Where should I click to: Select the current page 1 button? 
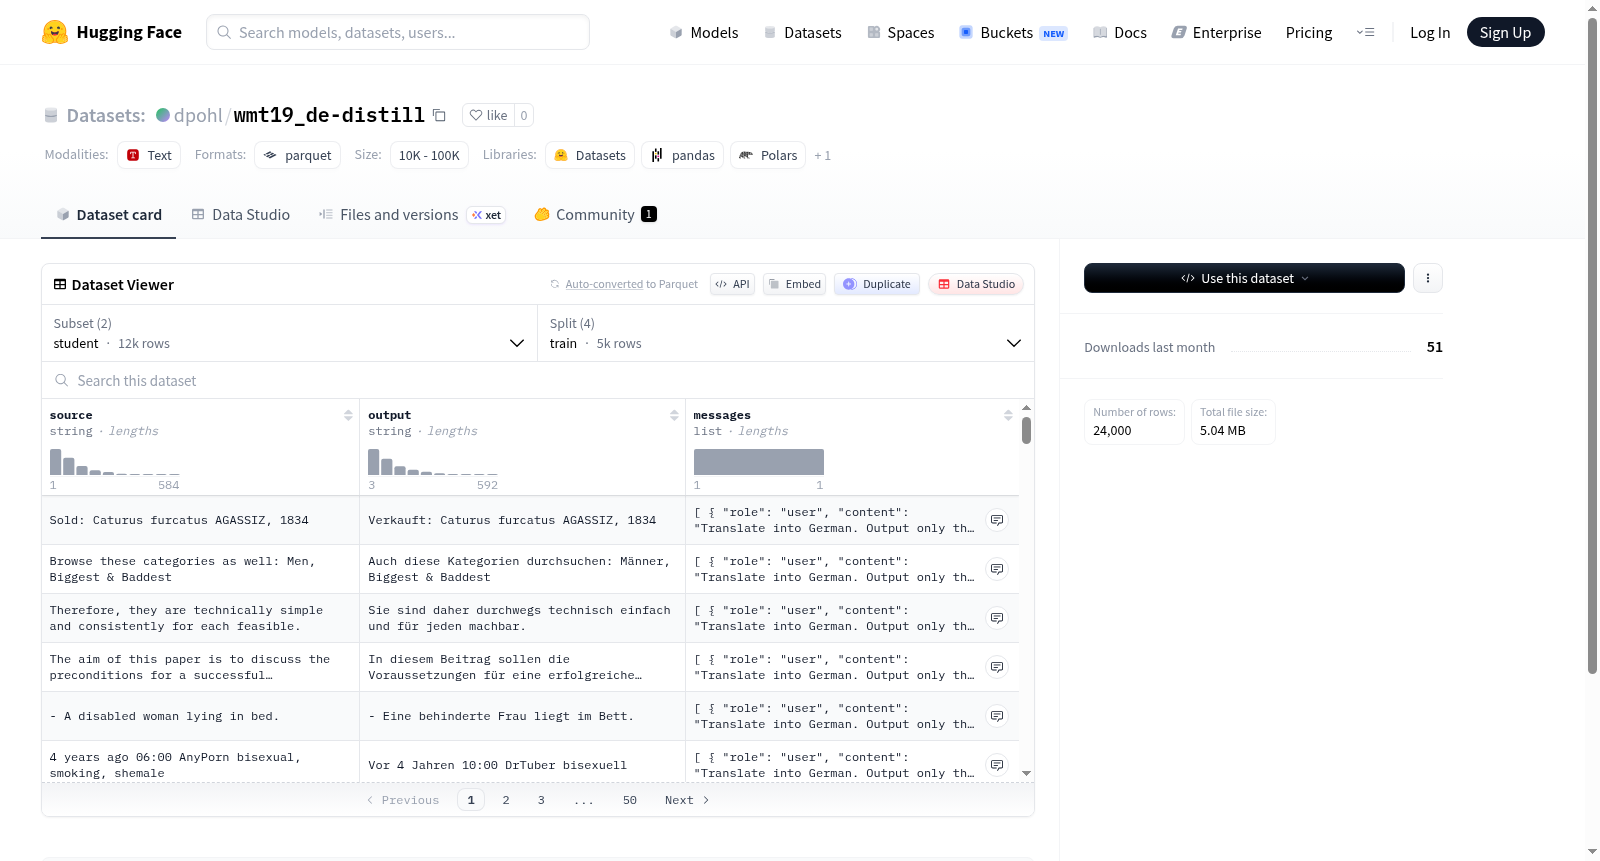pyautogui.click(x=471, y=800)
